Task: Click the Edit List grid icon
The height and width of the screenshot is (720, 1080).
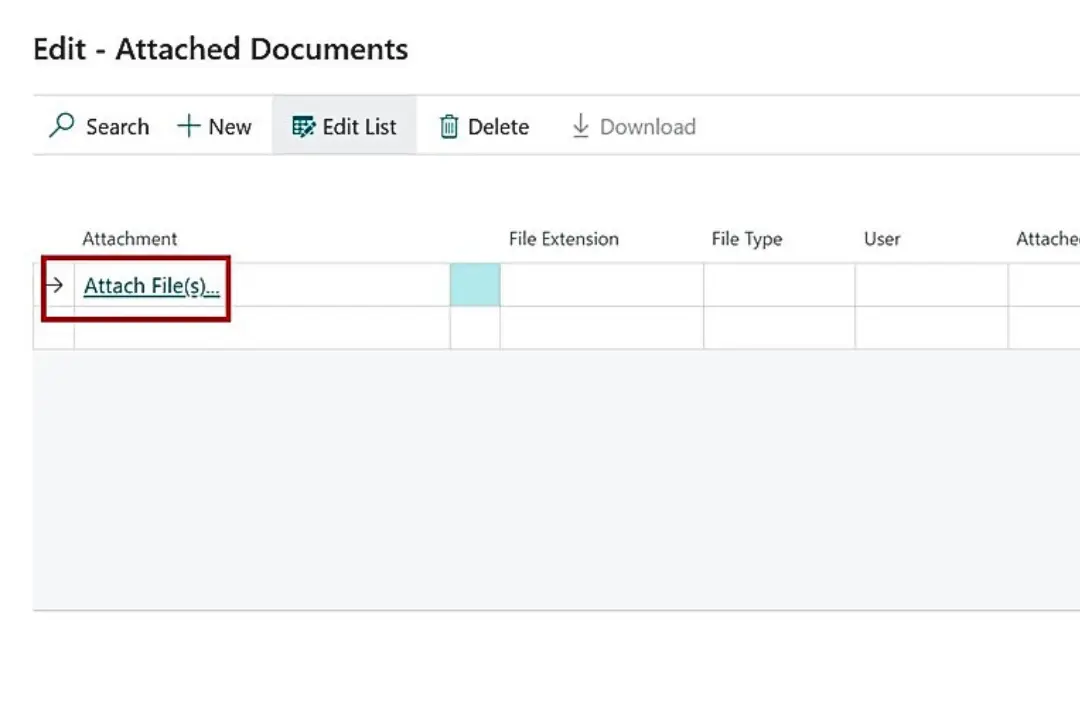Action: pos(304,127)
